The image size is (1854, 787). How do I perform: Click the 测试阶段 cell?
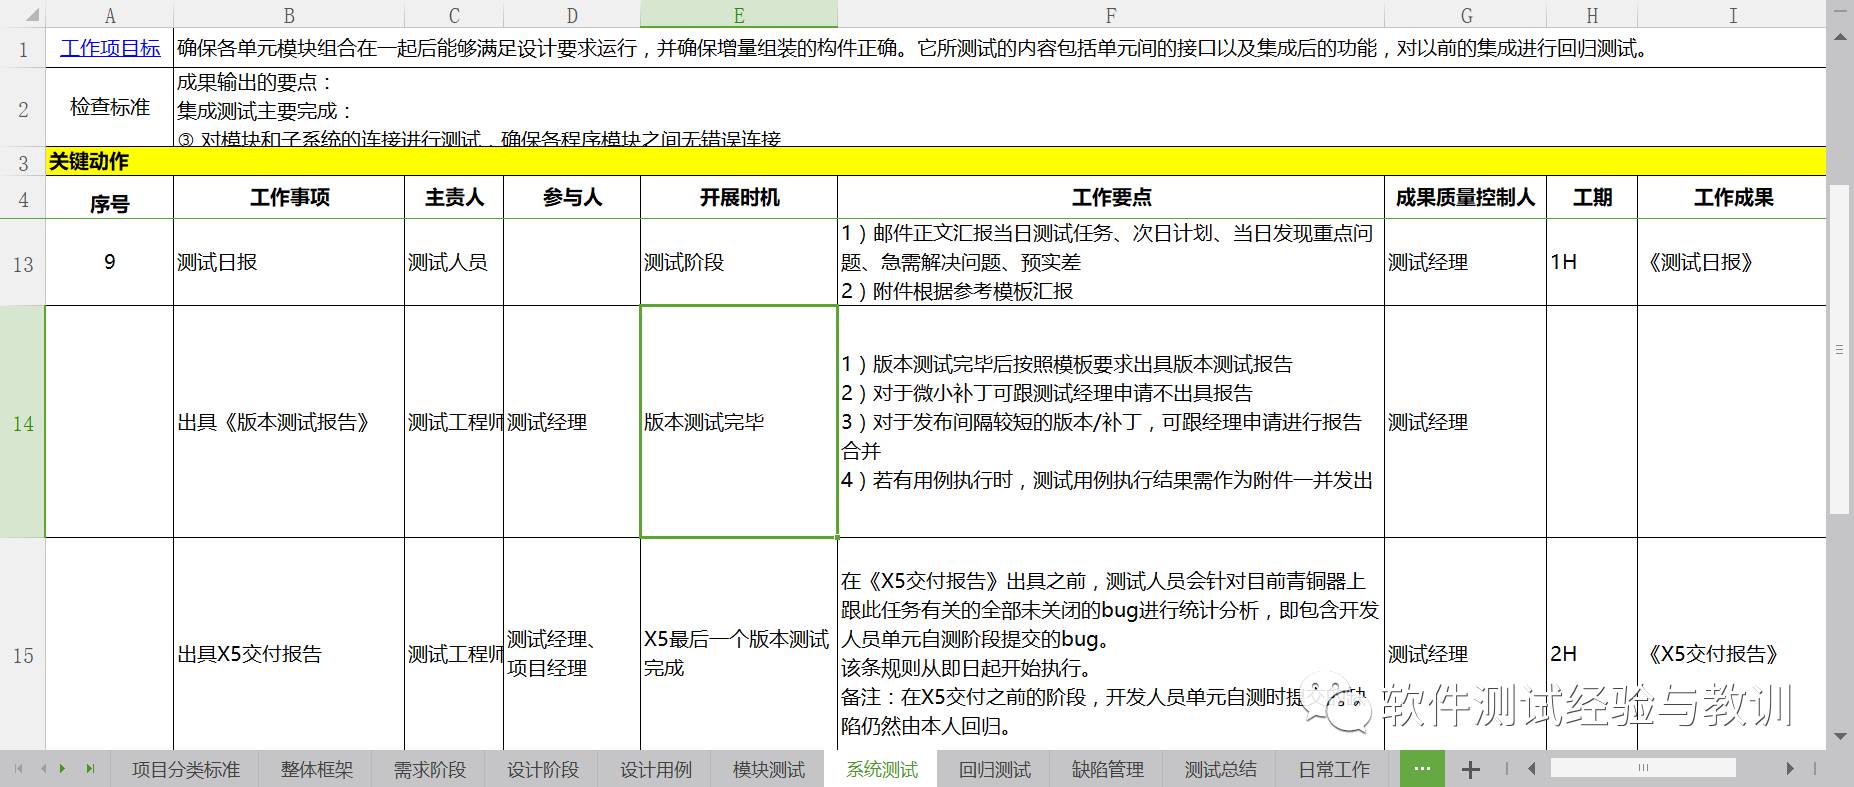pyautogui.click(x=739, y=262)
